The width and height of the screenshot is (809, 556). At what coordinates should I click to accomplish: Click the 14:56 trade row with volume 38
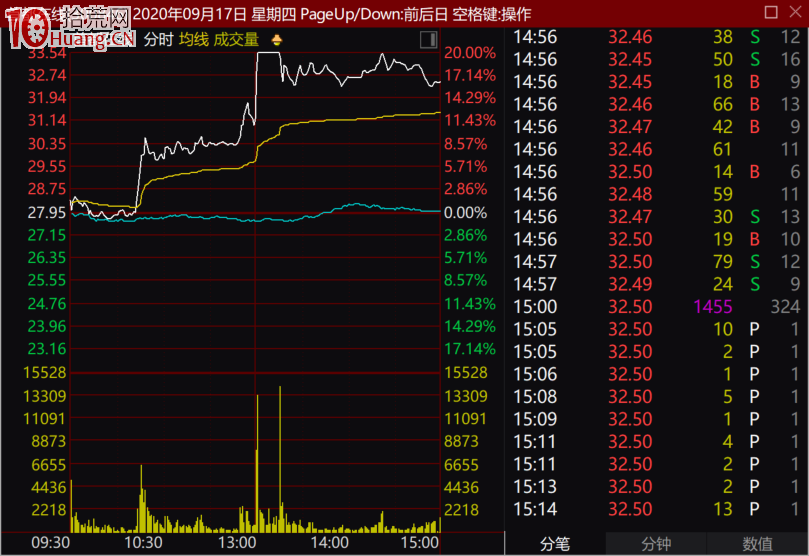[x=656, y=37]
